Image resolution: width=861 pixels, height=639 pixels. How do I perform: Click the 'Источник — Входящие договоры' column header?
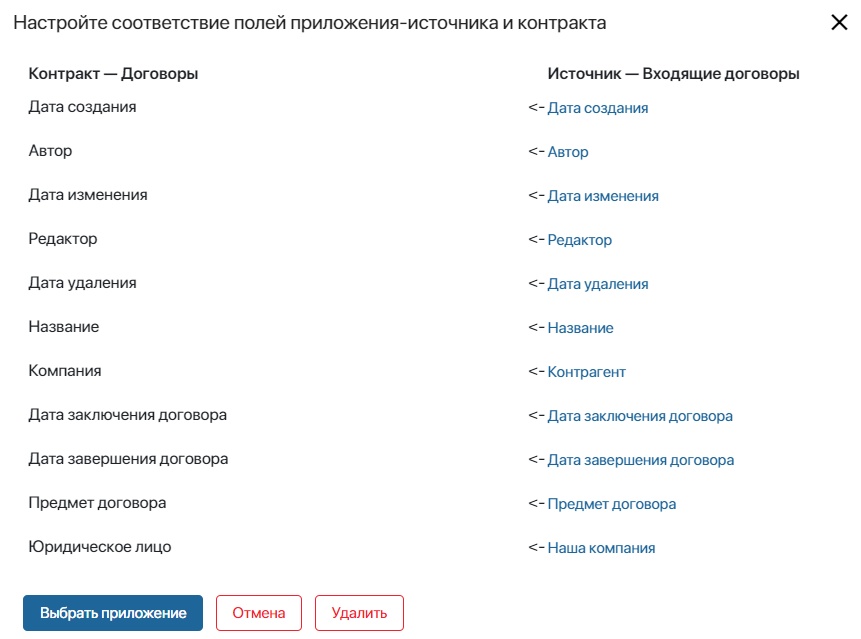click(673, 74)
